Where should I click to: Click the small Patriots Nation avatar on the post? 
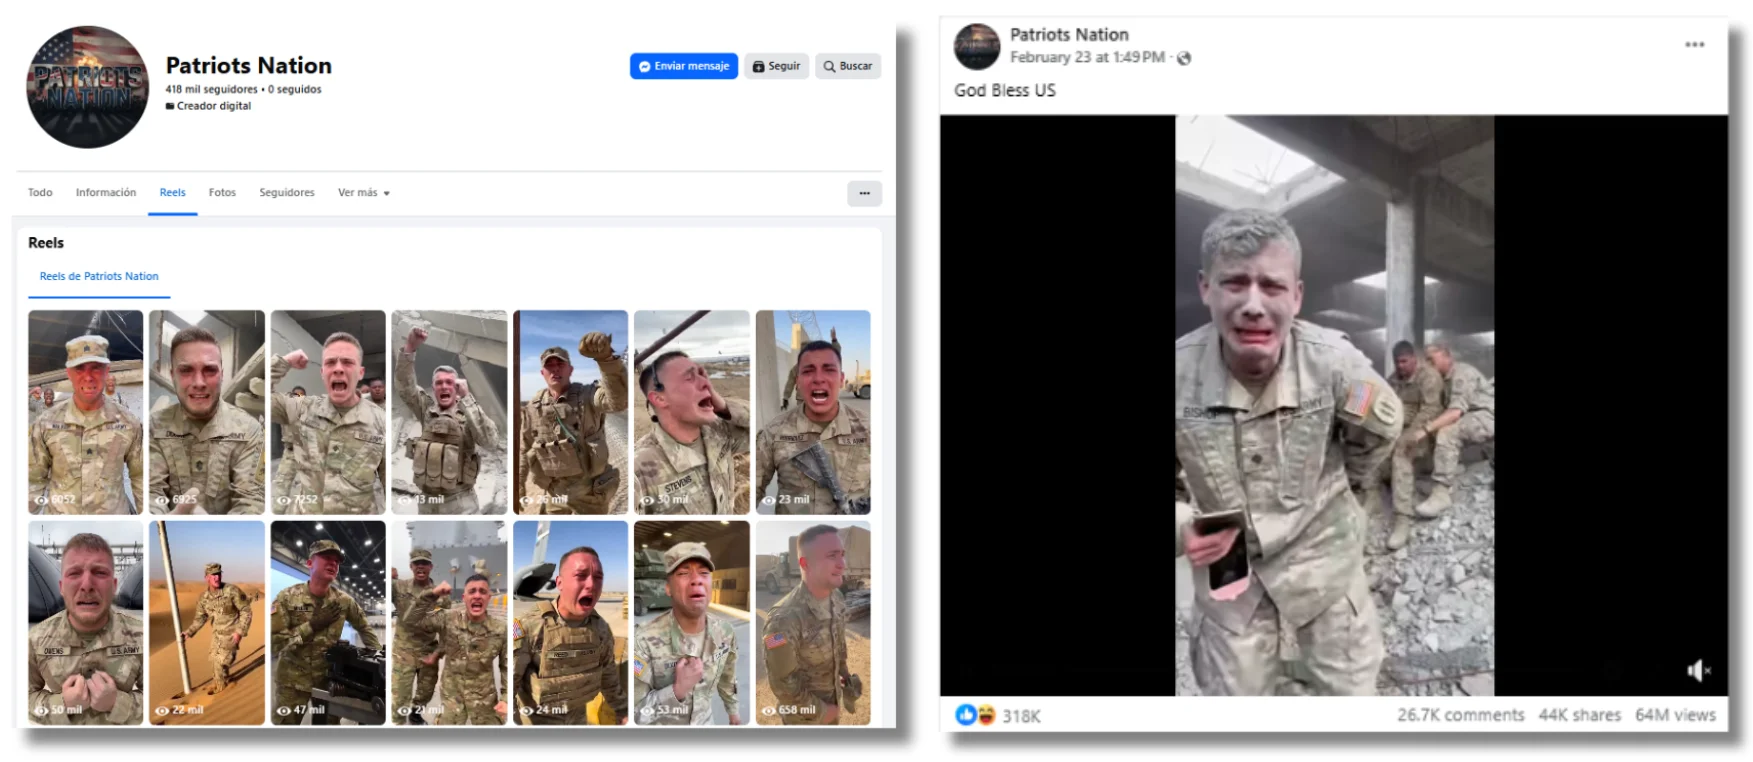[977, 47]
